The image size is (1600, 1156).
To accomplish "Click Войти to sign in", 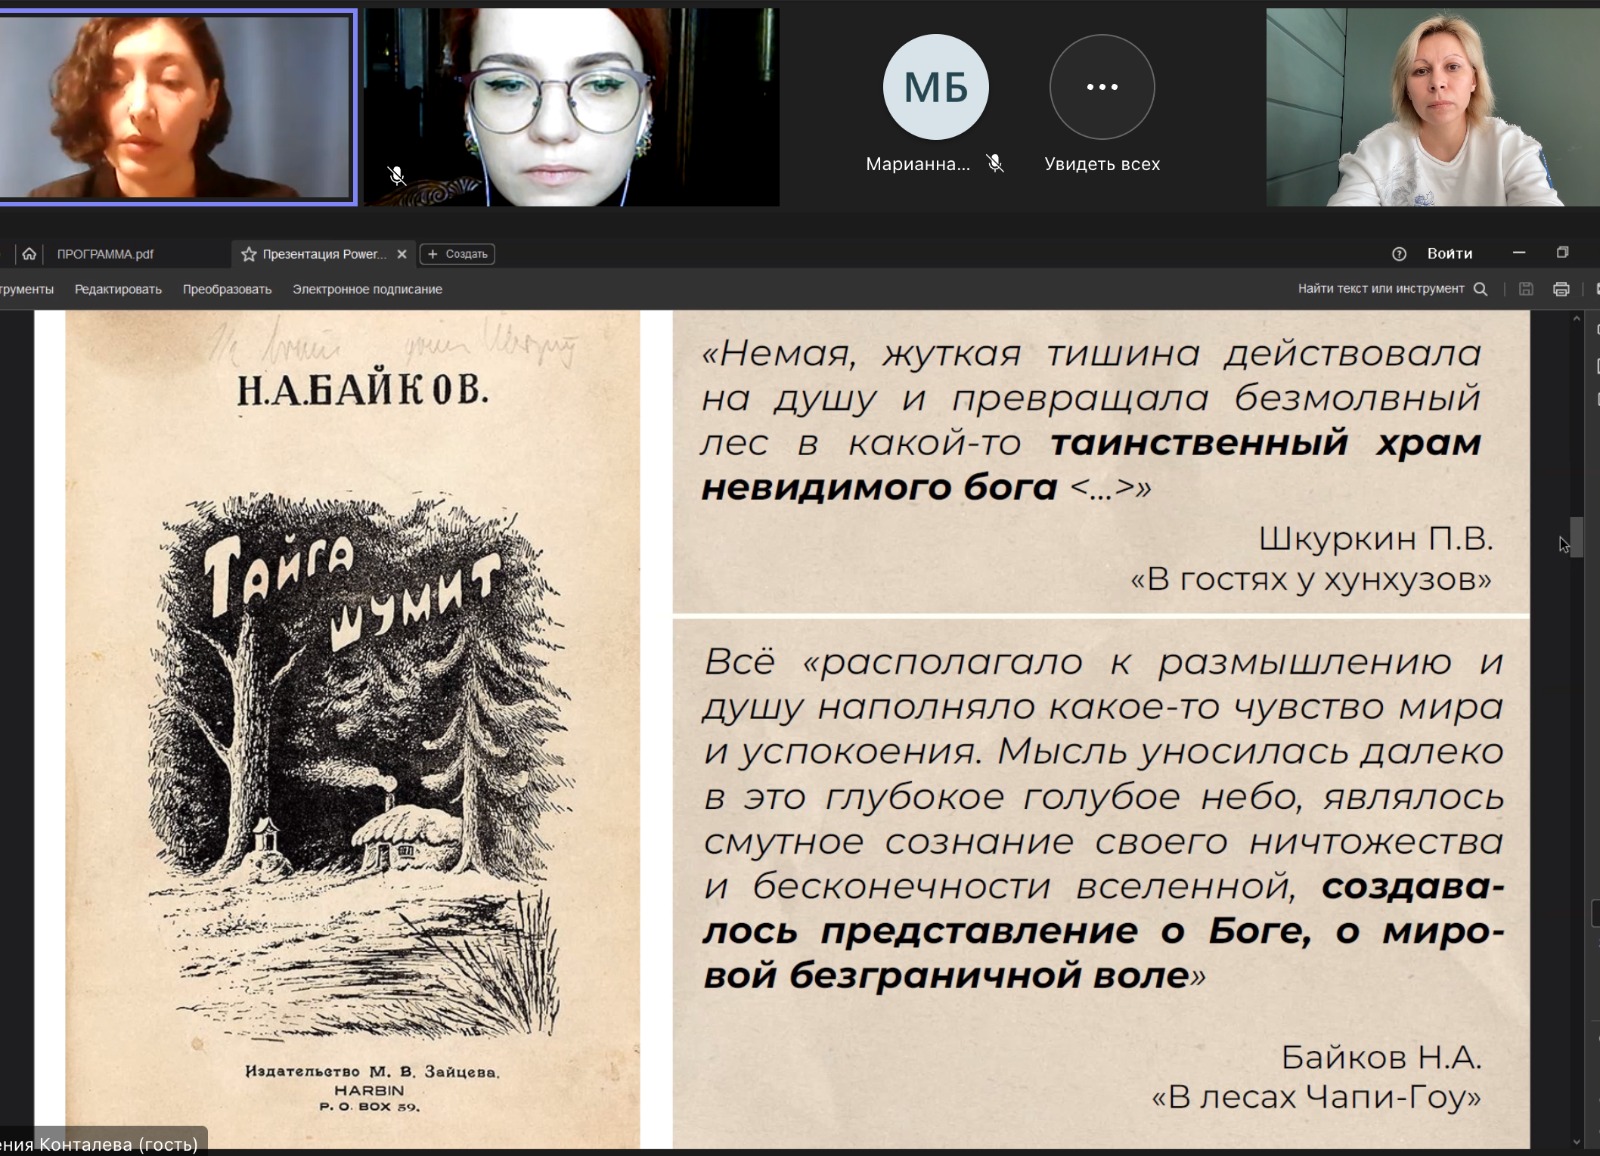I will pos(1449,254).
